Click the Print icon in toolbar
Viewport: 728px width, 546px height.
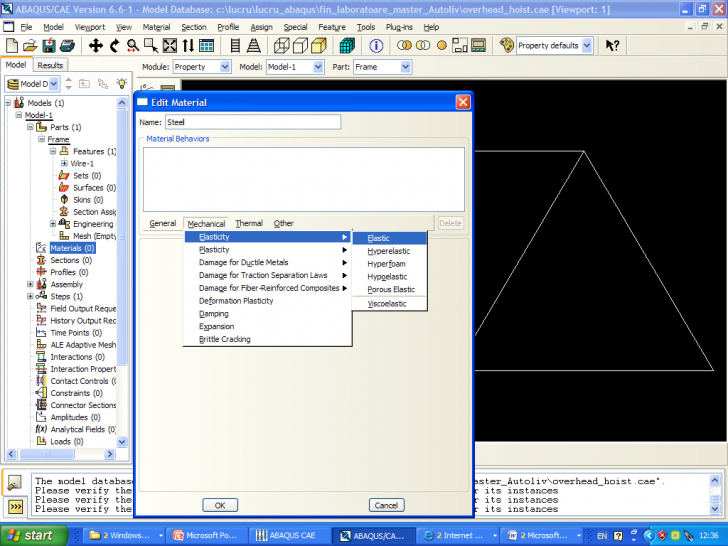pos(65,46)
